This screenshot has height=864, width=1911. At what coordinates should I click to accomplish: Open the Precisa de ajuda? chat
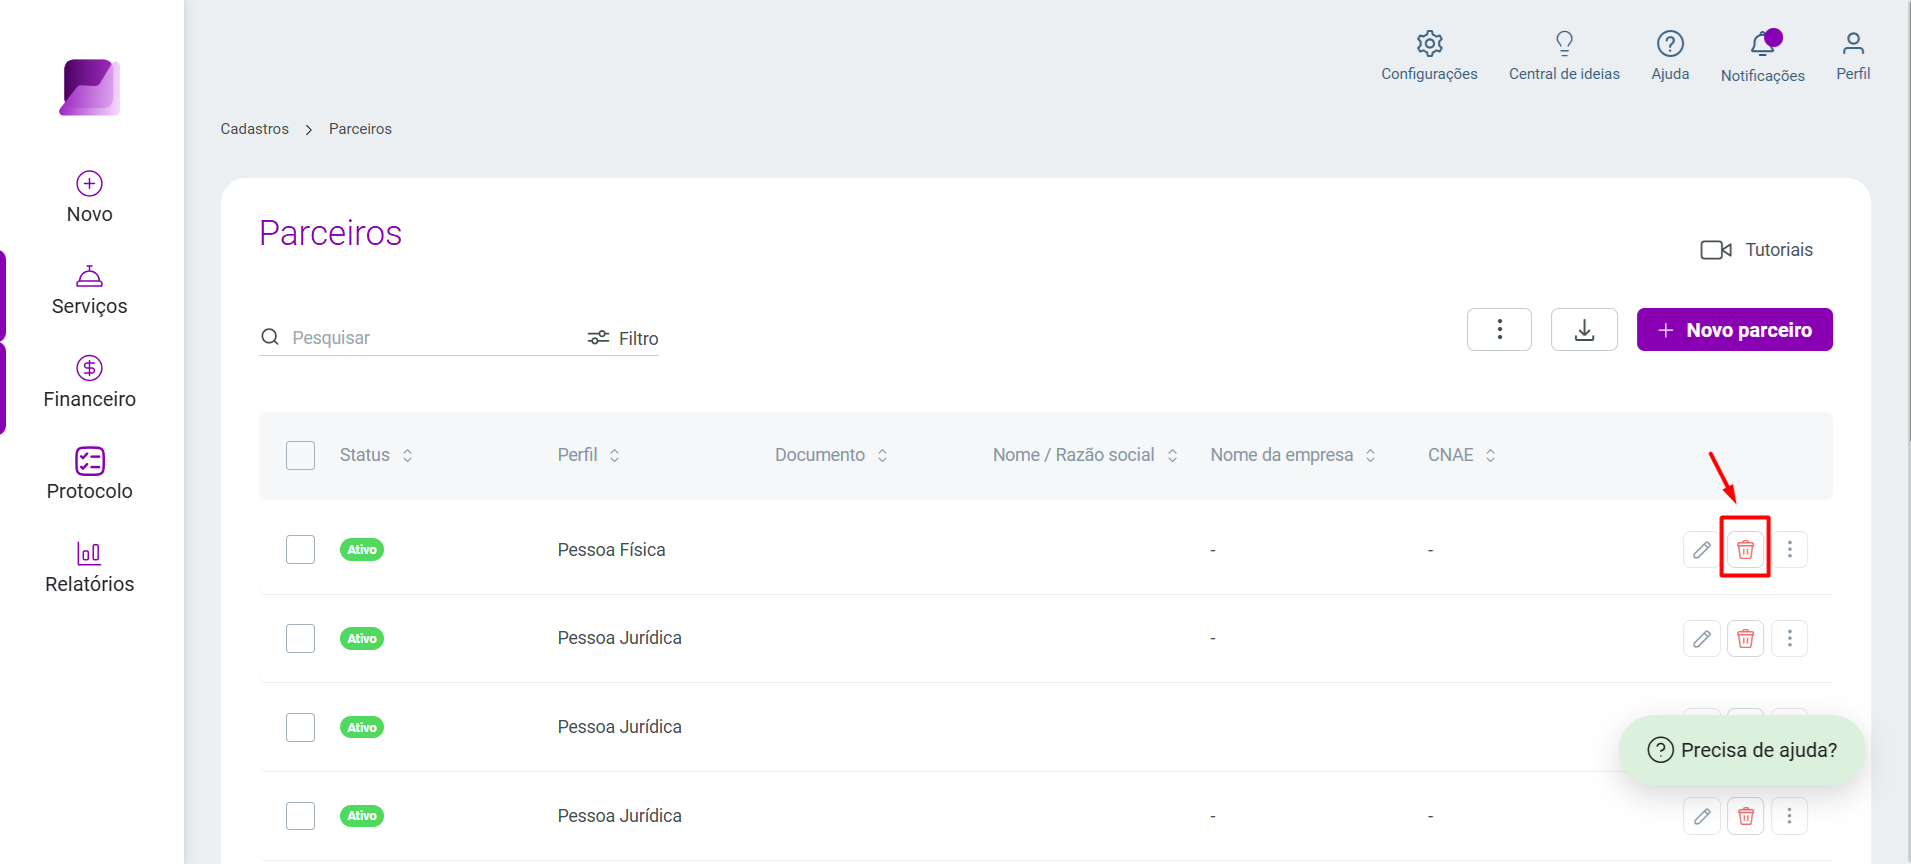click(x=1742, y=750)
